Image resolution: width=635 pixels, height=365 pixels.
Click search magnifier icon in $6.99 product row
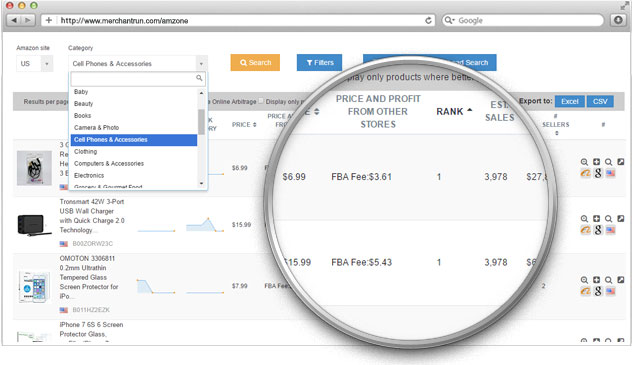[608, 162]
